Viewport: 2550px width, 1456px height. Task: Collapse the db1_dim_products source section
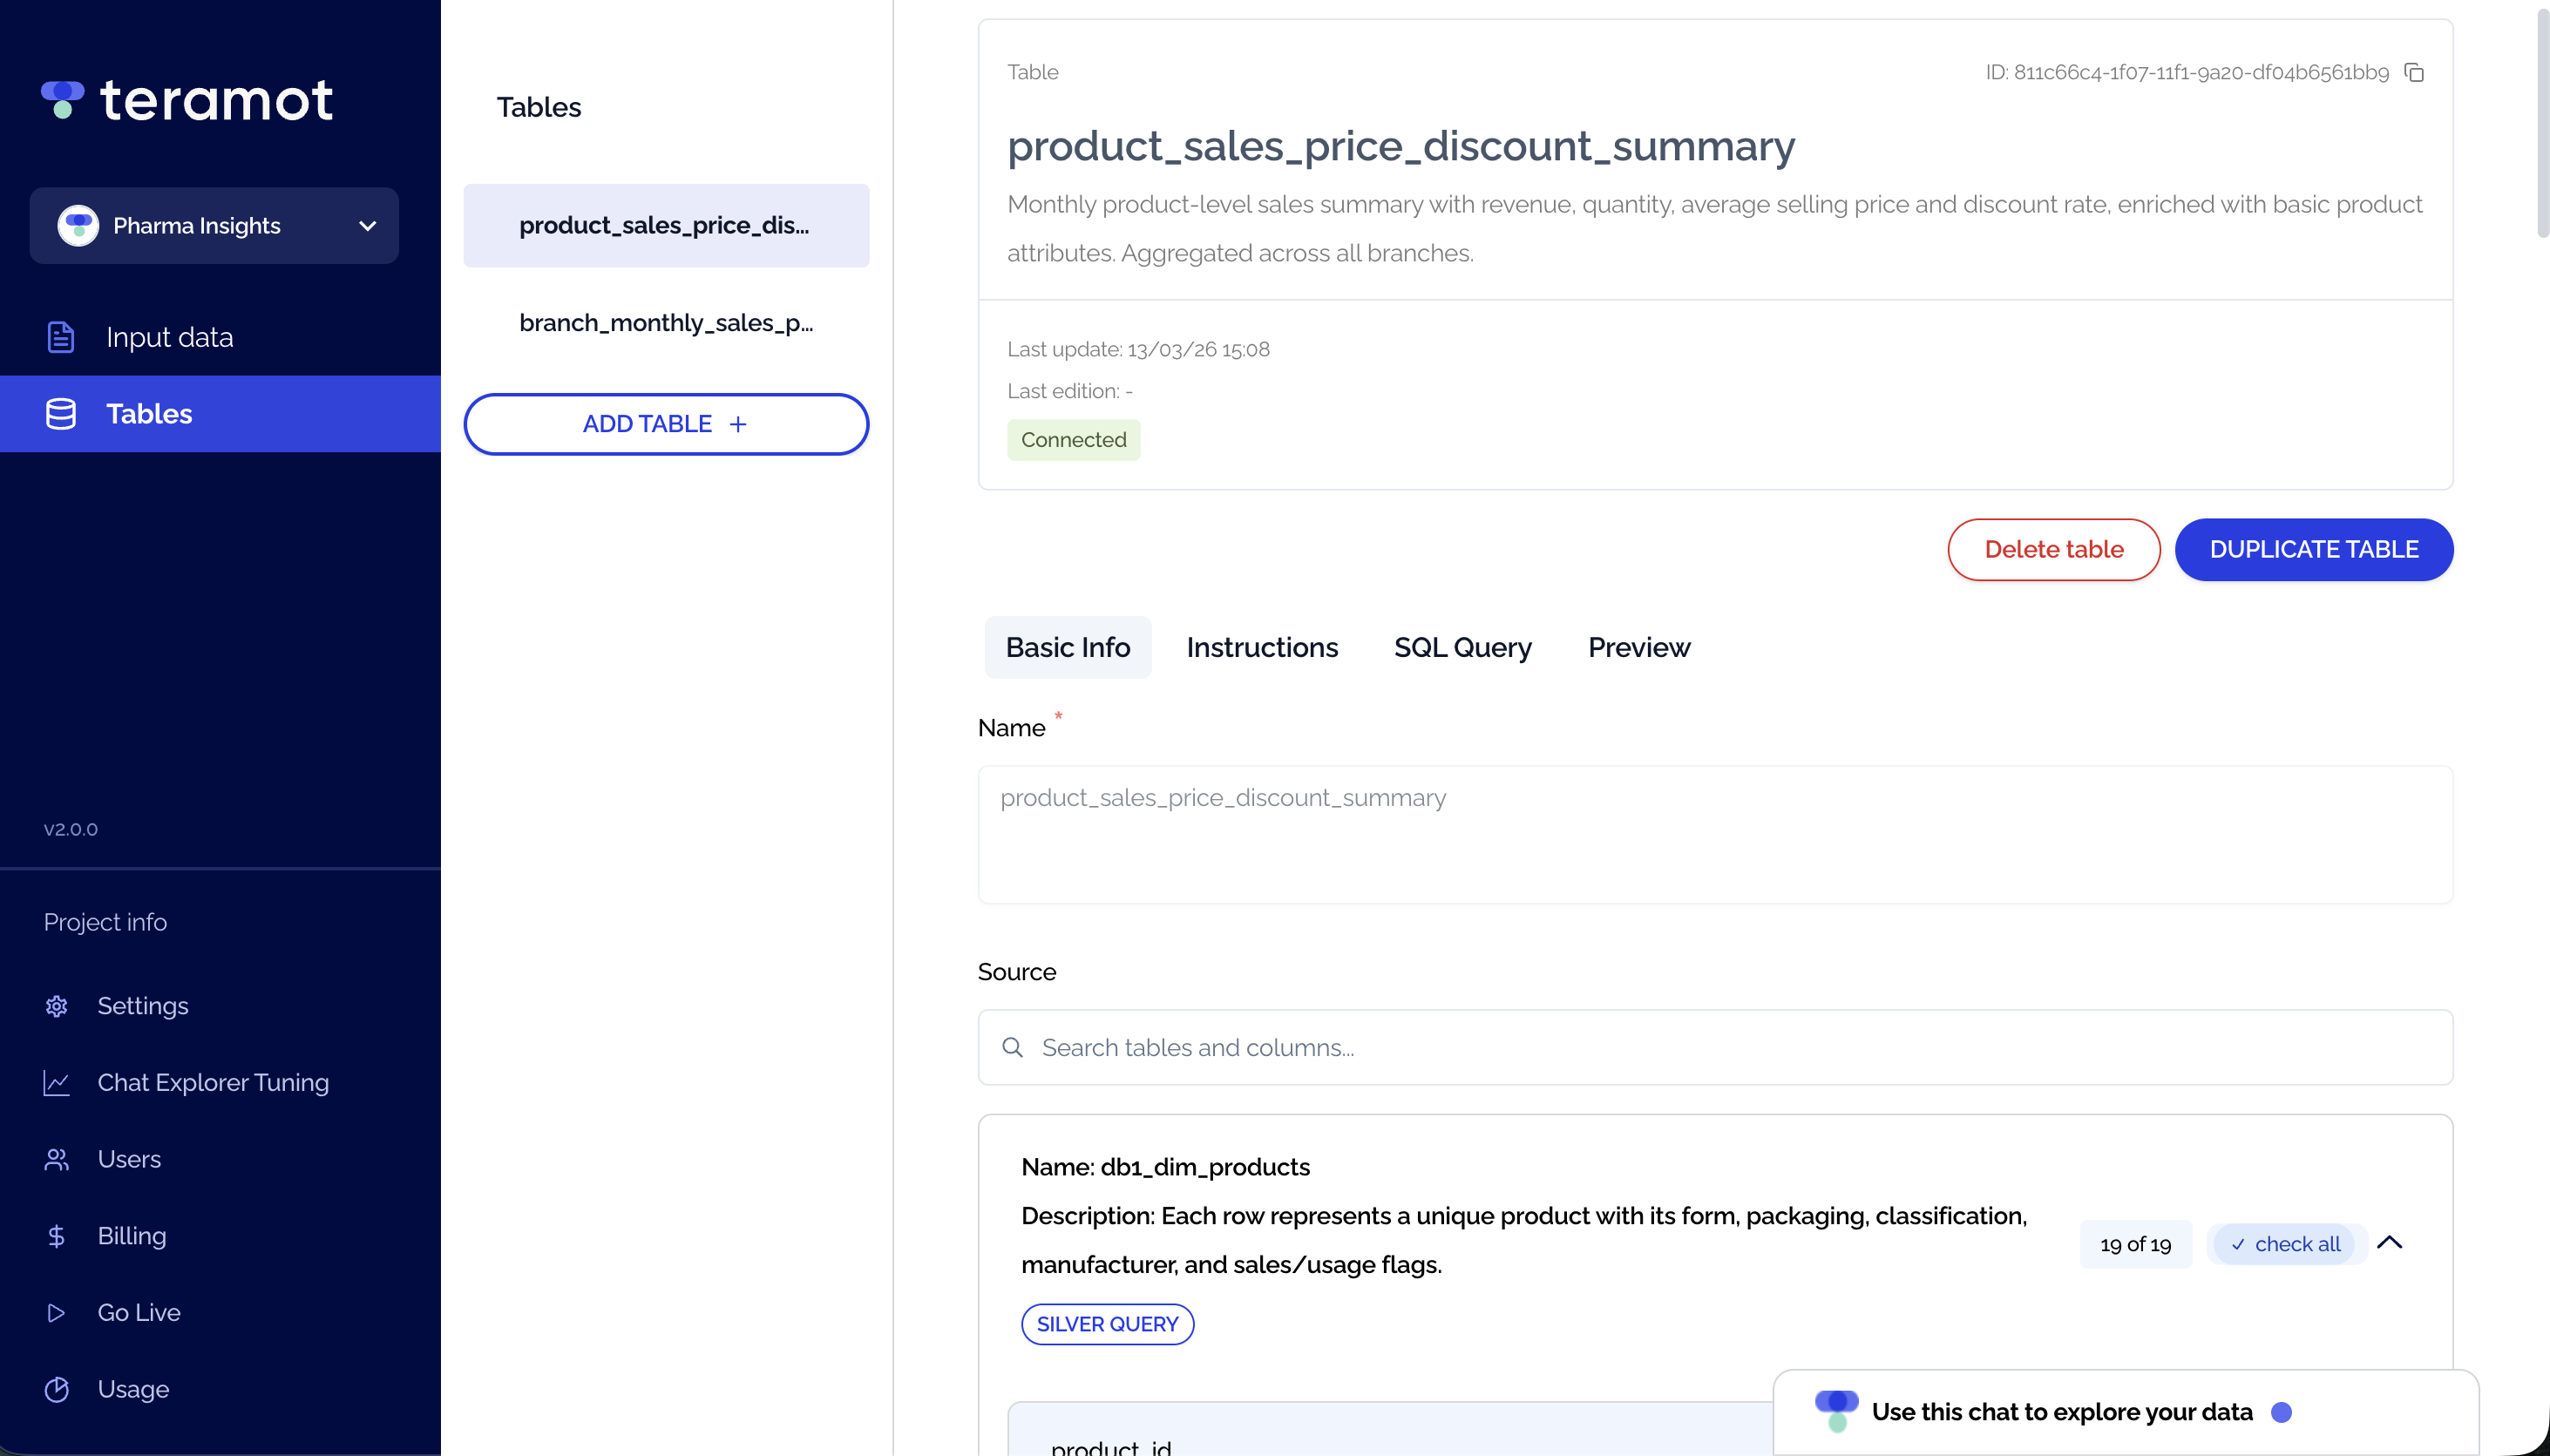pyautogui.click(x=2389, y=1243)
